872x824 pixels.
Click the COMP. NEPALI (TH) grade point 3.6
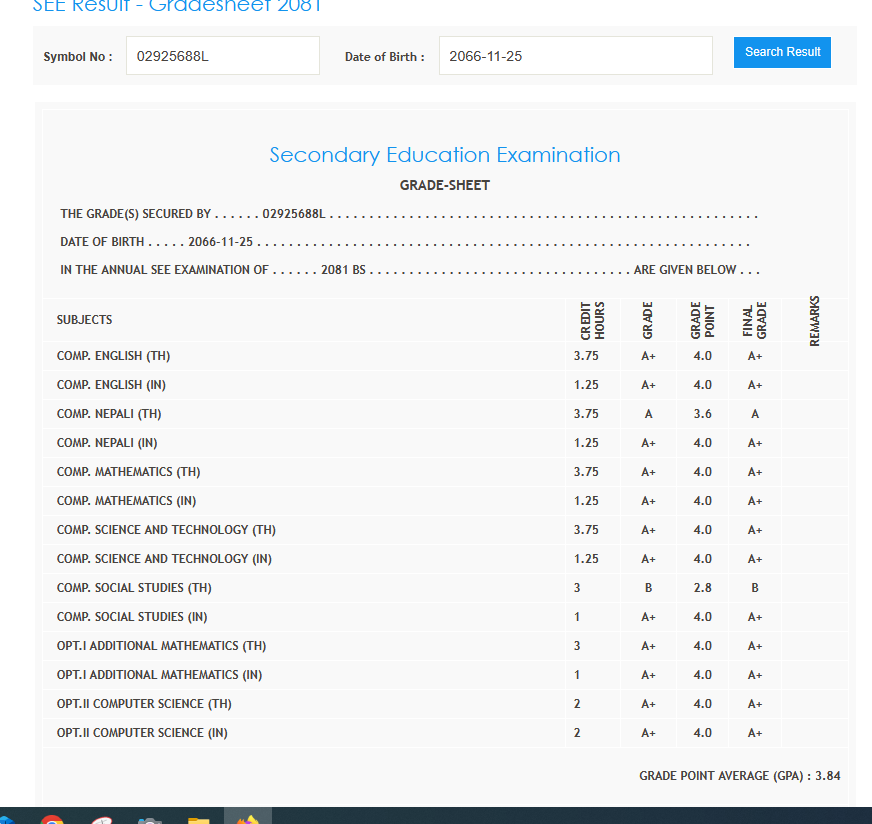702,414
